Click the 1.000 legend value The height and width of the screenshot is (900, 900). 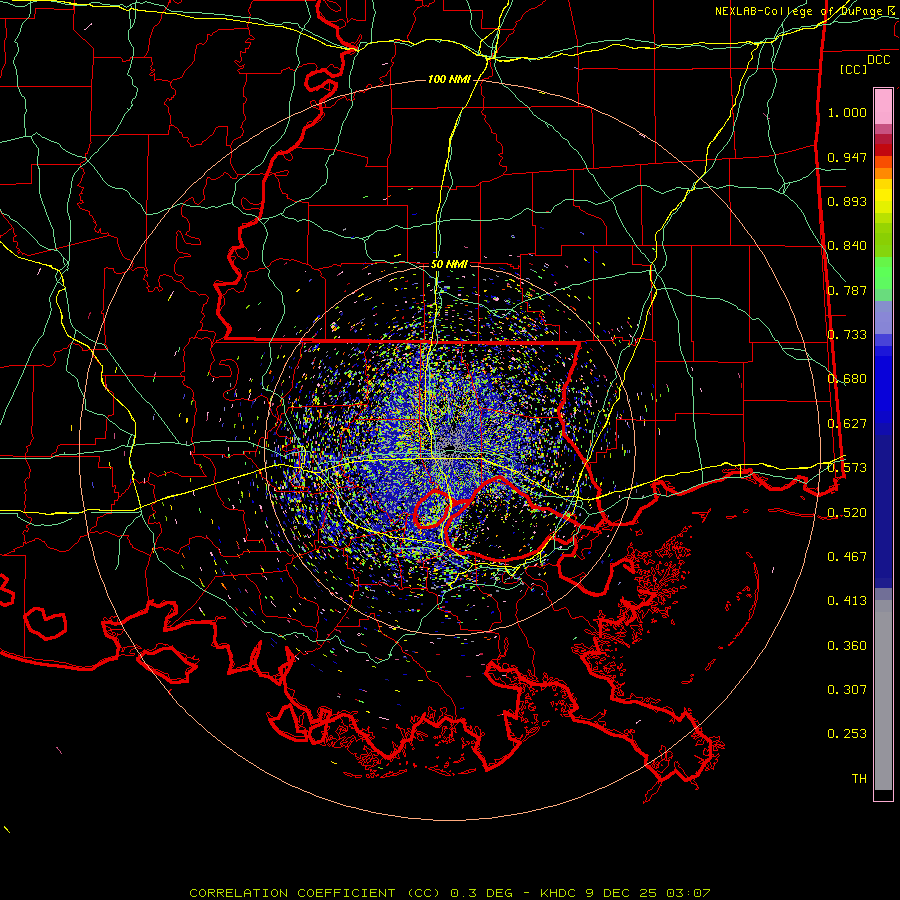tap(847, 112)
